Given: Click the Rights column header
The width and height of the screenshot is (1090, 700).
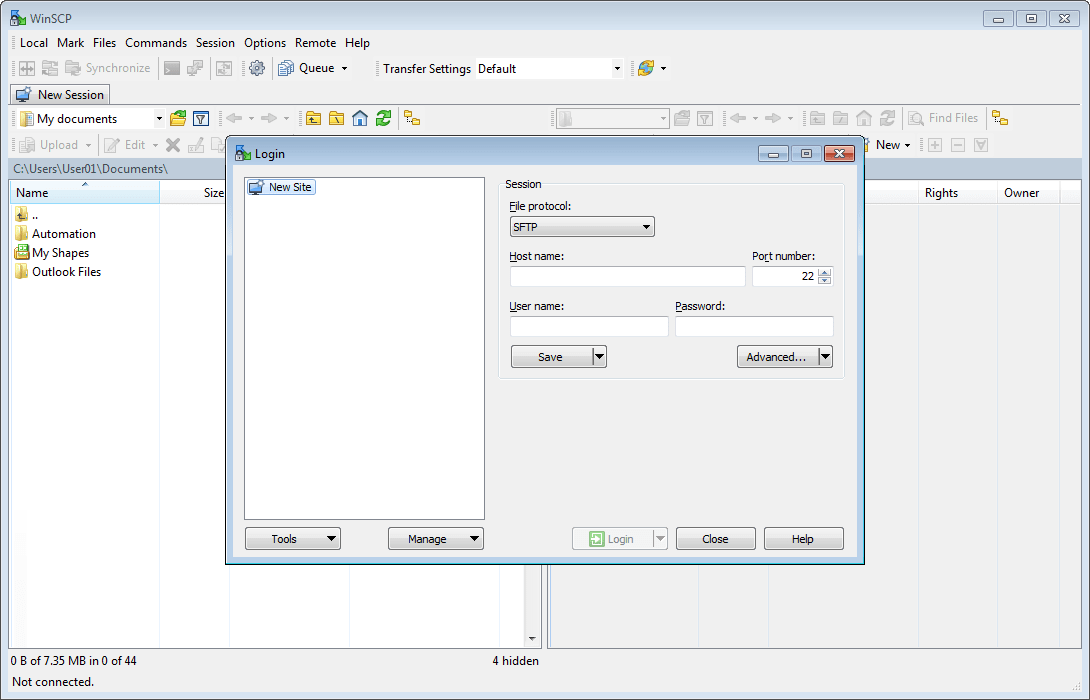Looking at the screenshot, I should click(958, 193).
